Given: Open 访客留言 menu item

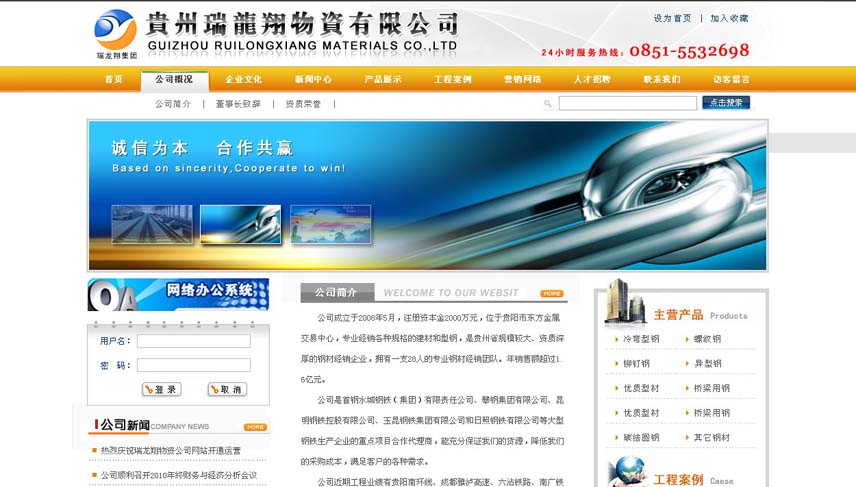Looking at the screenshot, I should click(x=732, y=79).
